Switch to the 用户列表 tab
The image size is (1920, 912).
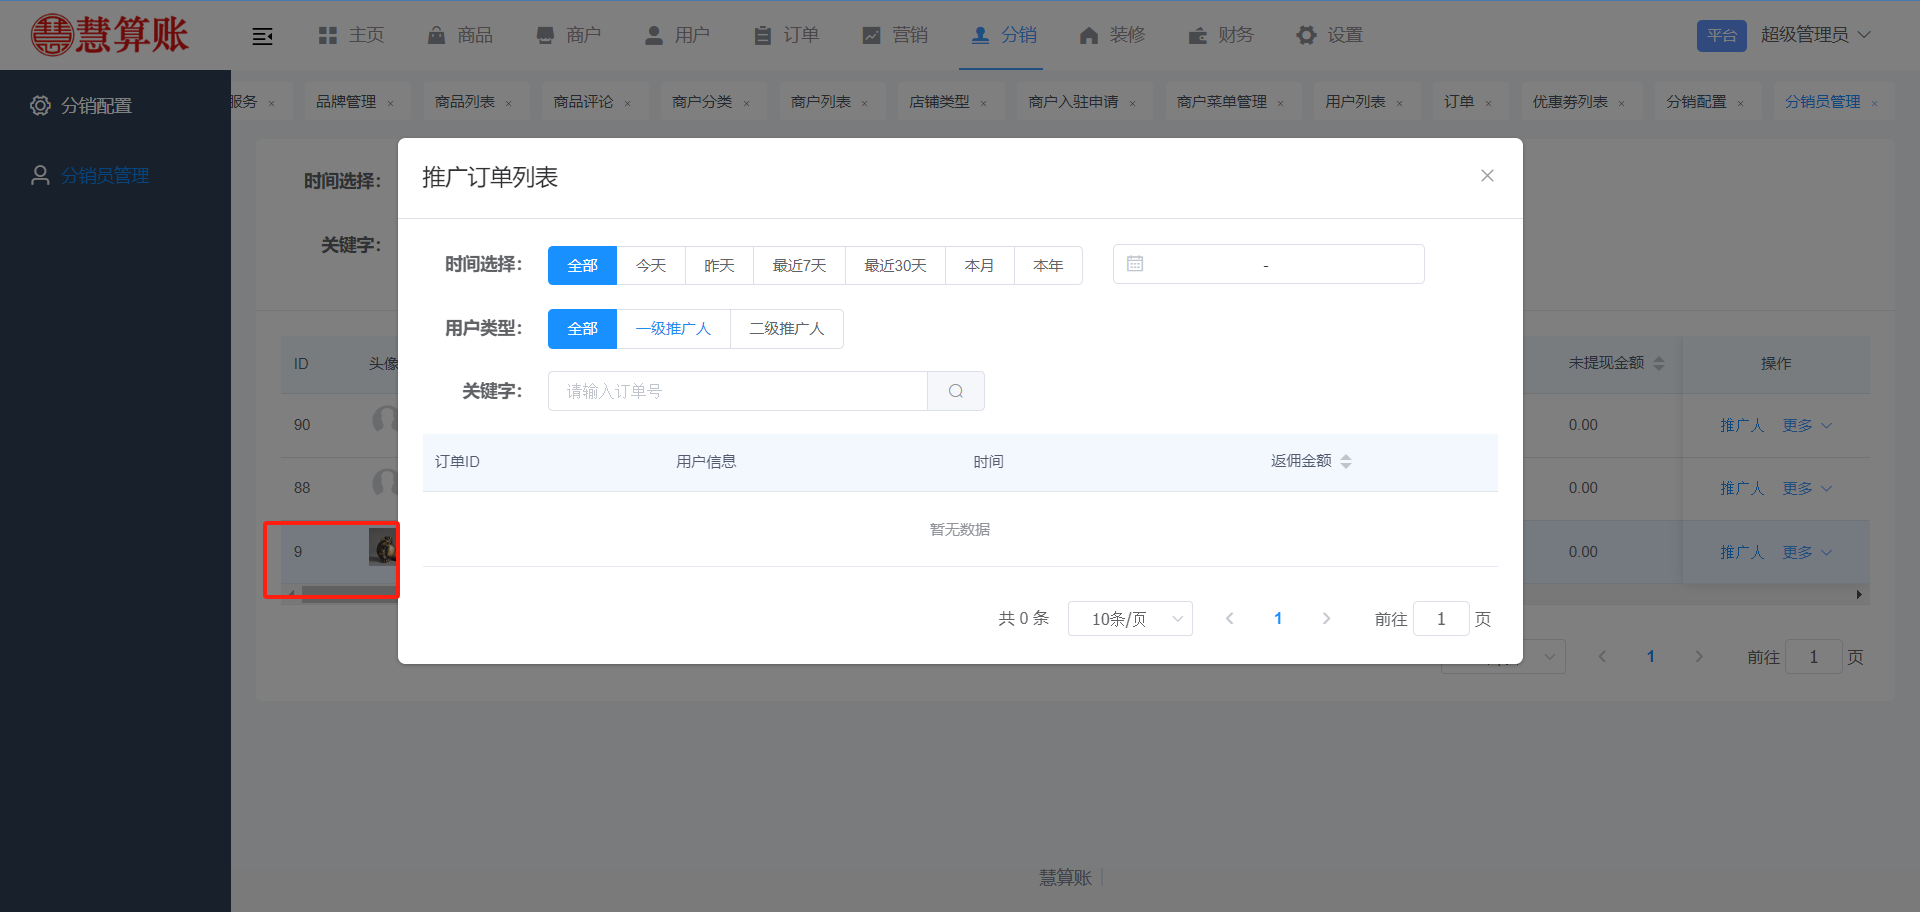1355,102
